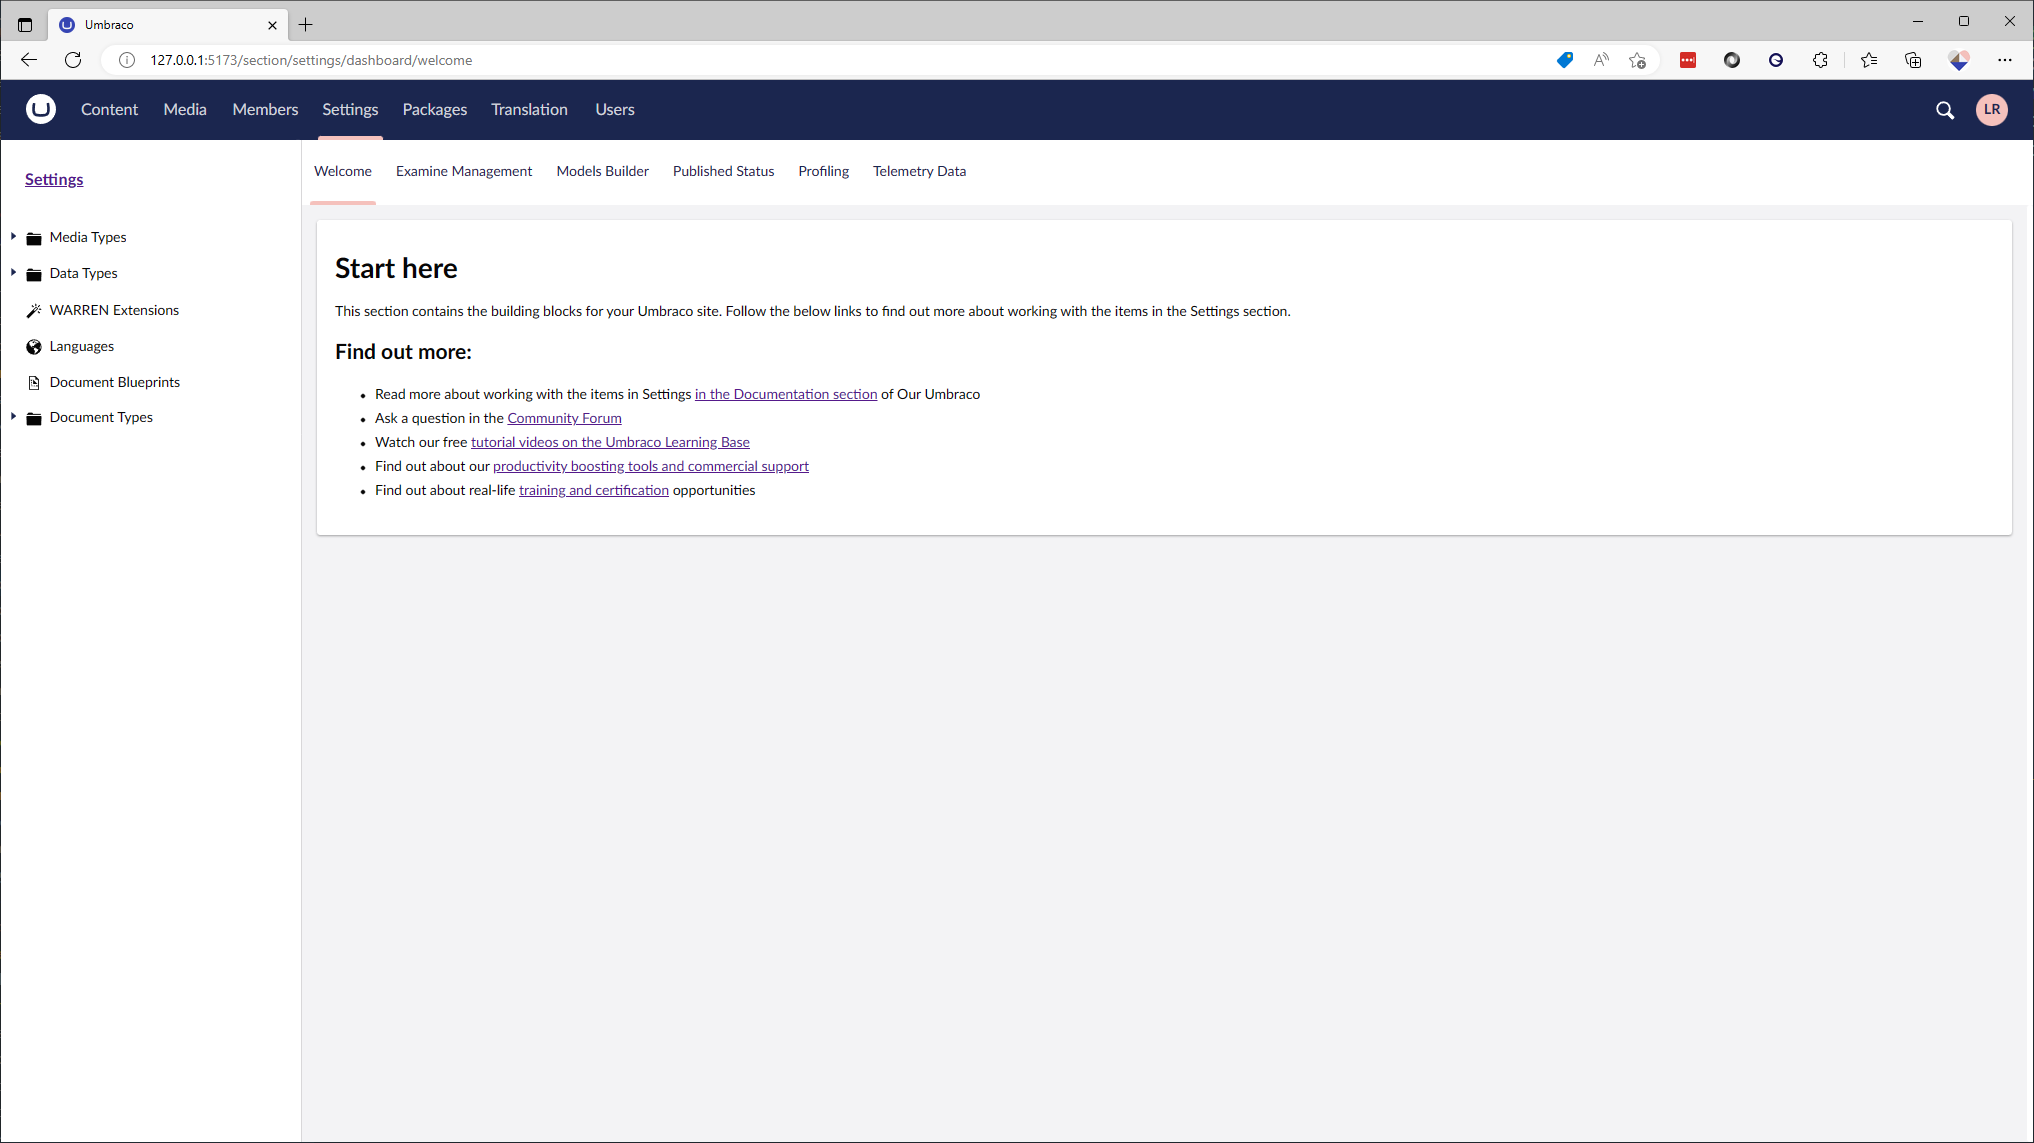Go to the Packages section

click(x=434, y=109)
